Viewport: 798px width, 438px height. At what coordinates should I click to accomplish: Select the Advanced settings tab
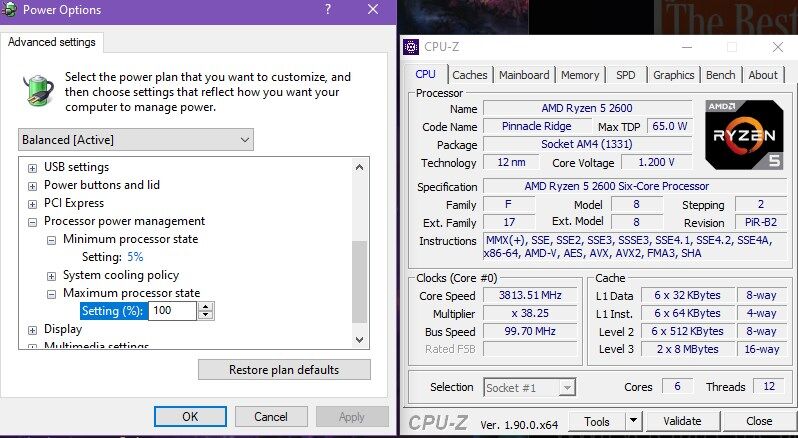tap(52, 42)
